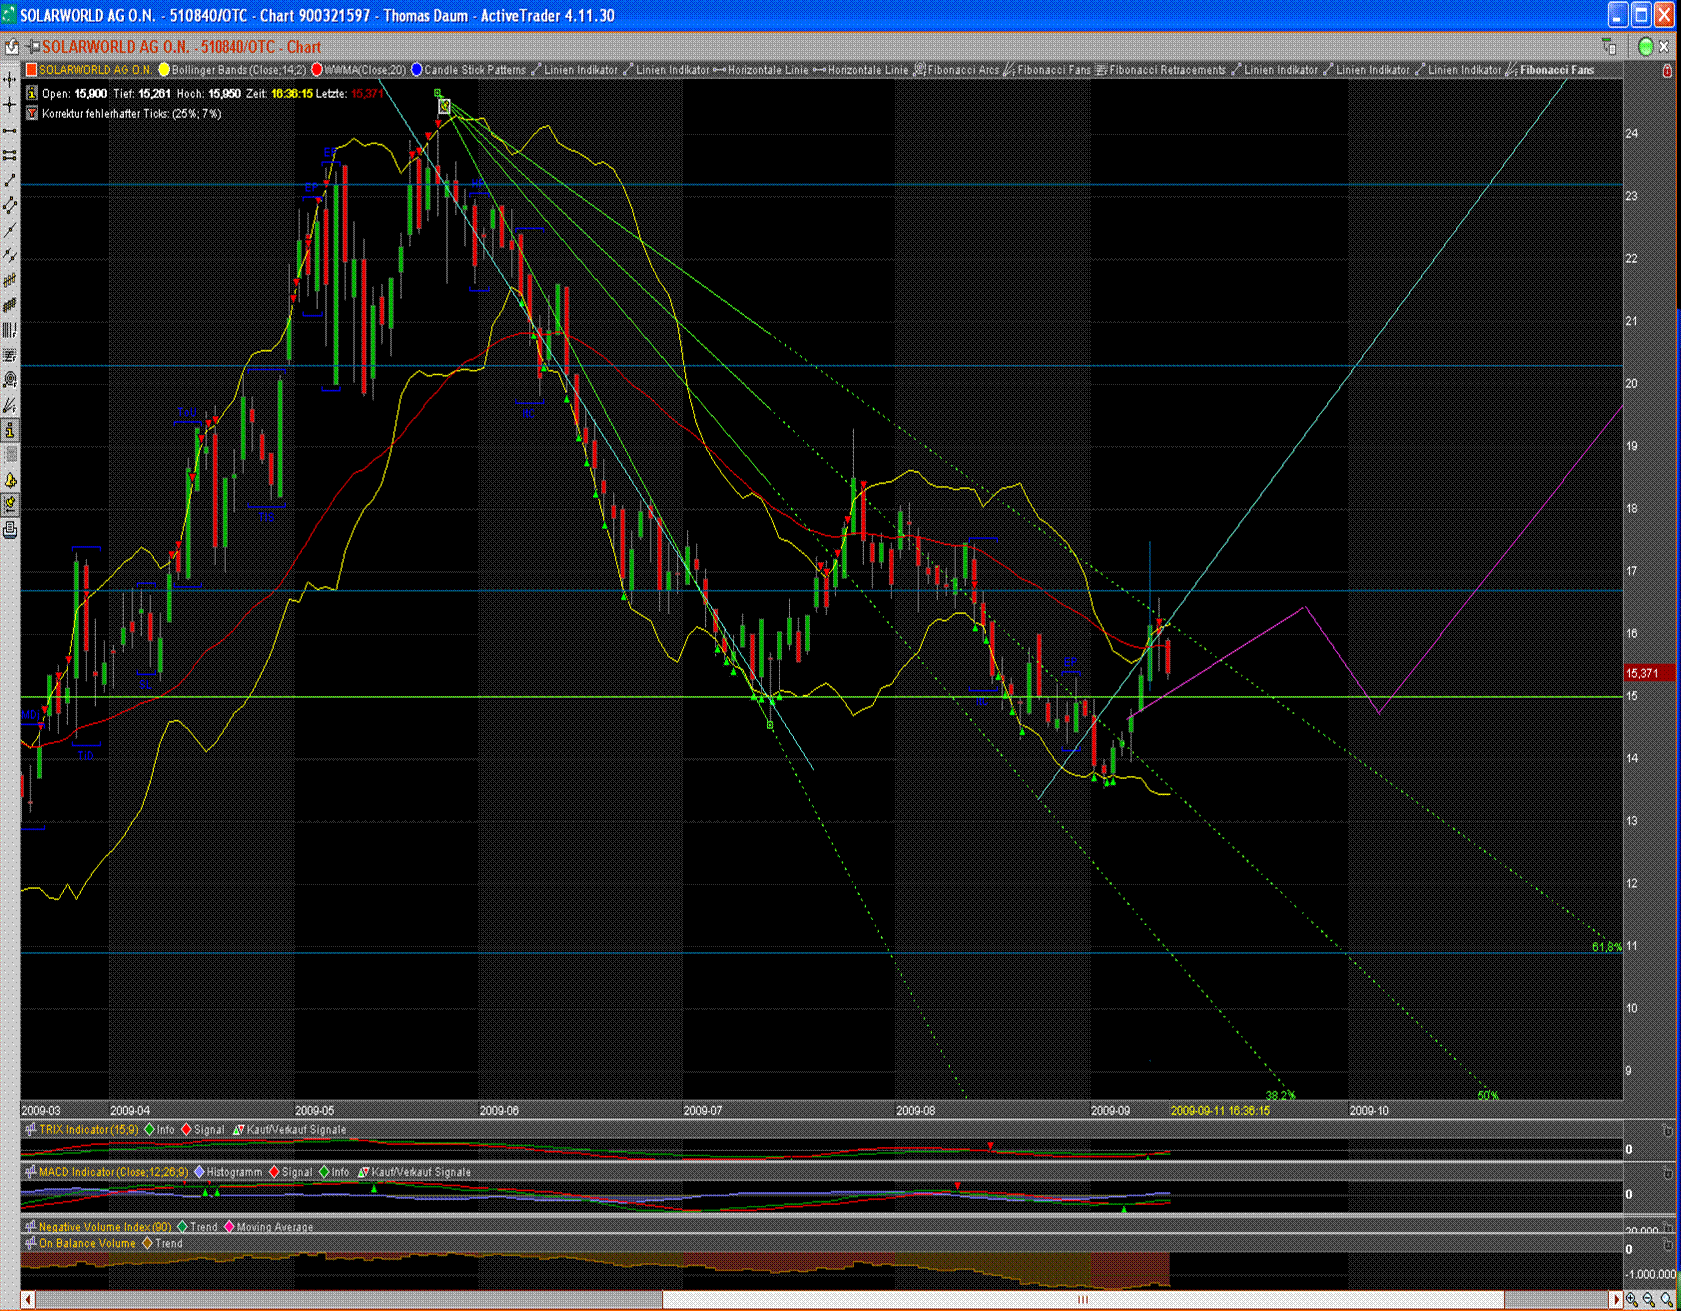Click the SOLARWORLD AG O.N. series label
The height and width of the screenshot is (1312, 1681).
coord(95,70)
